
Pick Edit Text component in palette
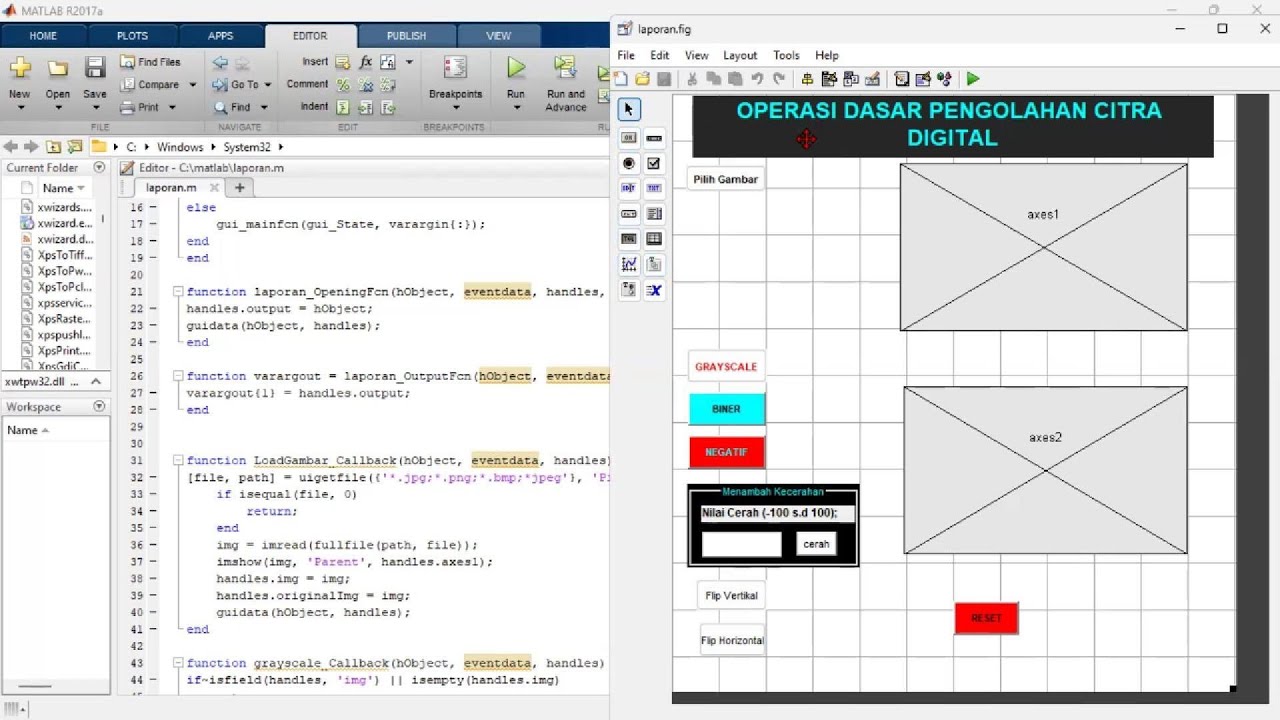629,188
